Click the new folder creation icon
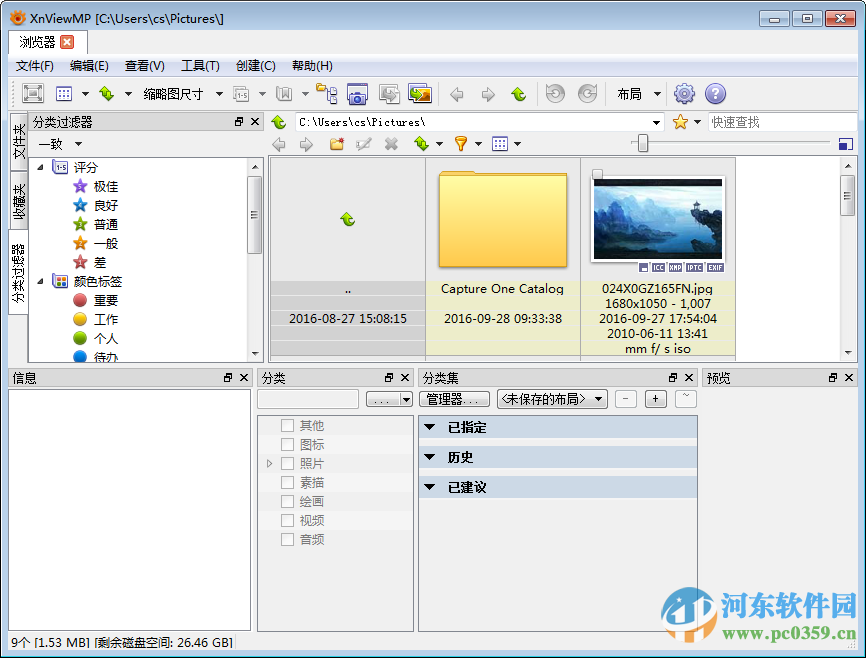The height and width of the screenshot is (658, 866). 336,144
